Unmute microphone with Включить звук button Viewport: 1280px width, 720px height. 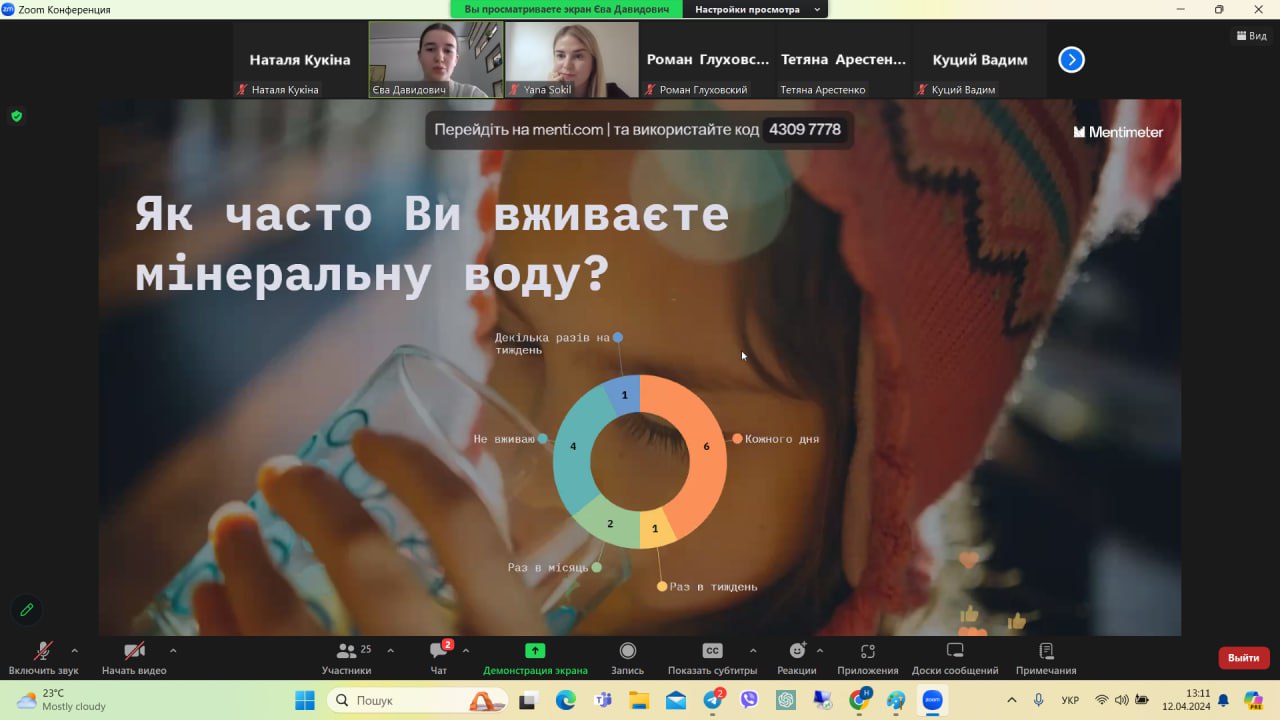click(x=43, y=658)
